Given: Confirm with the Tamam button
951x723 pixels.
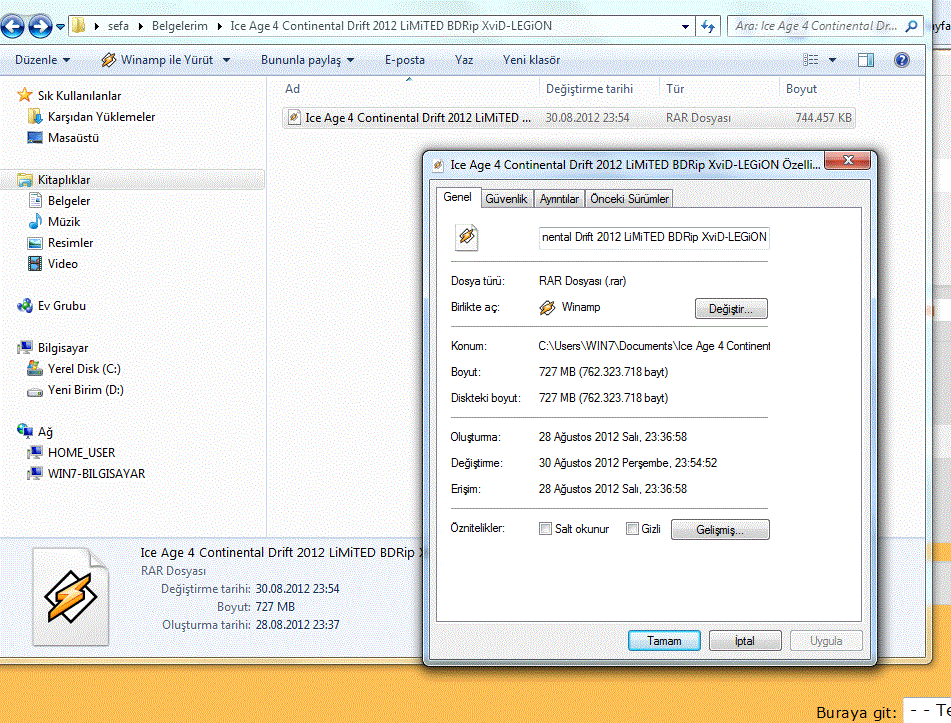Looking at the screenshot, I should [x=664, y=641].
